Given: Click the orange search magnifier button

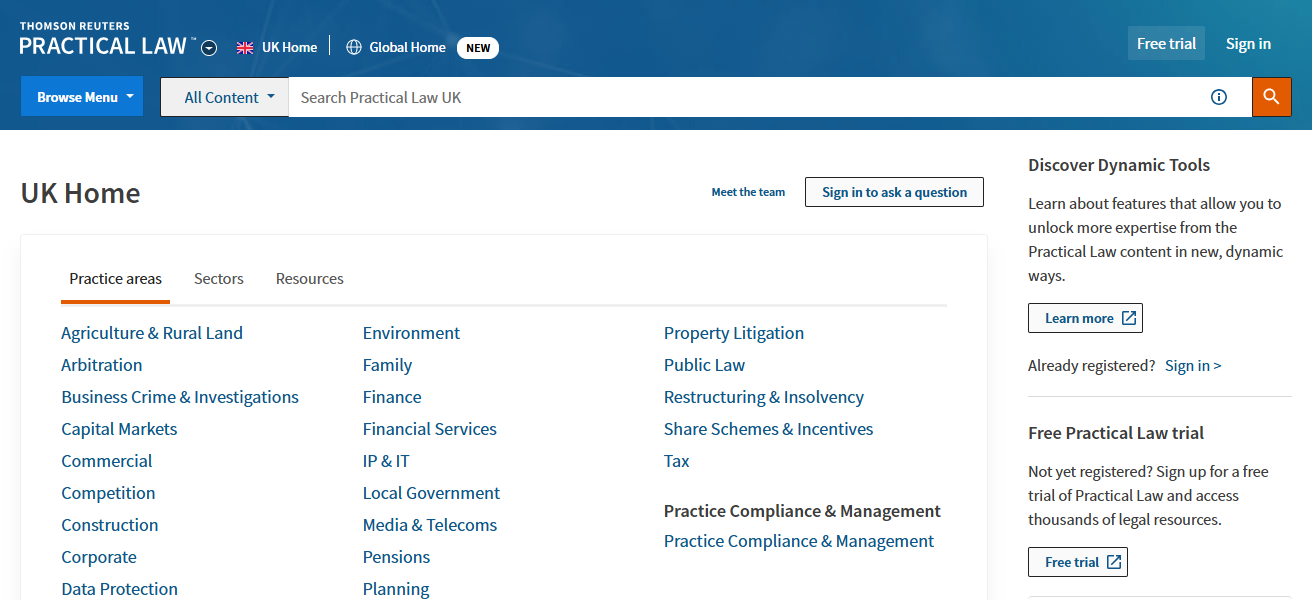Looking at the screenshot, I should [1271, 97].
